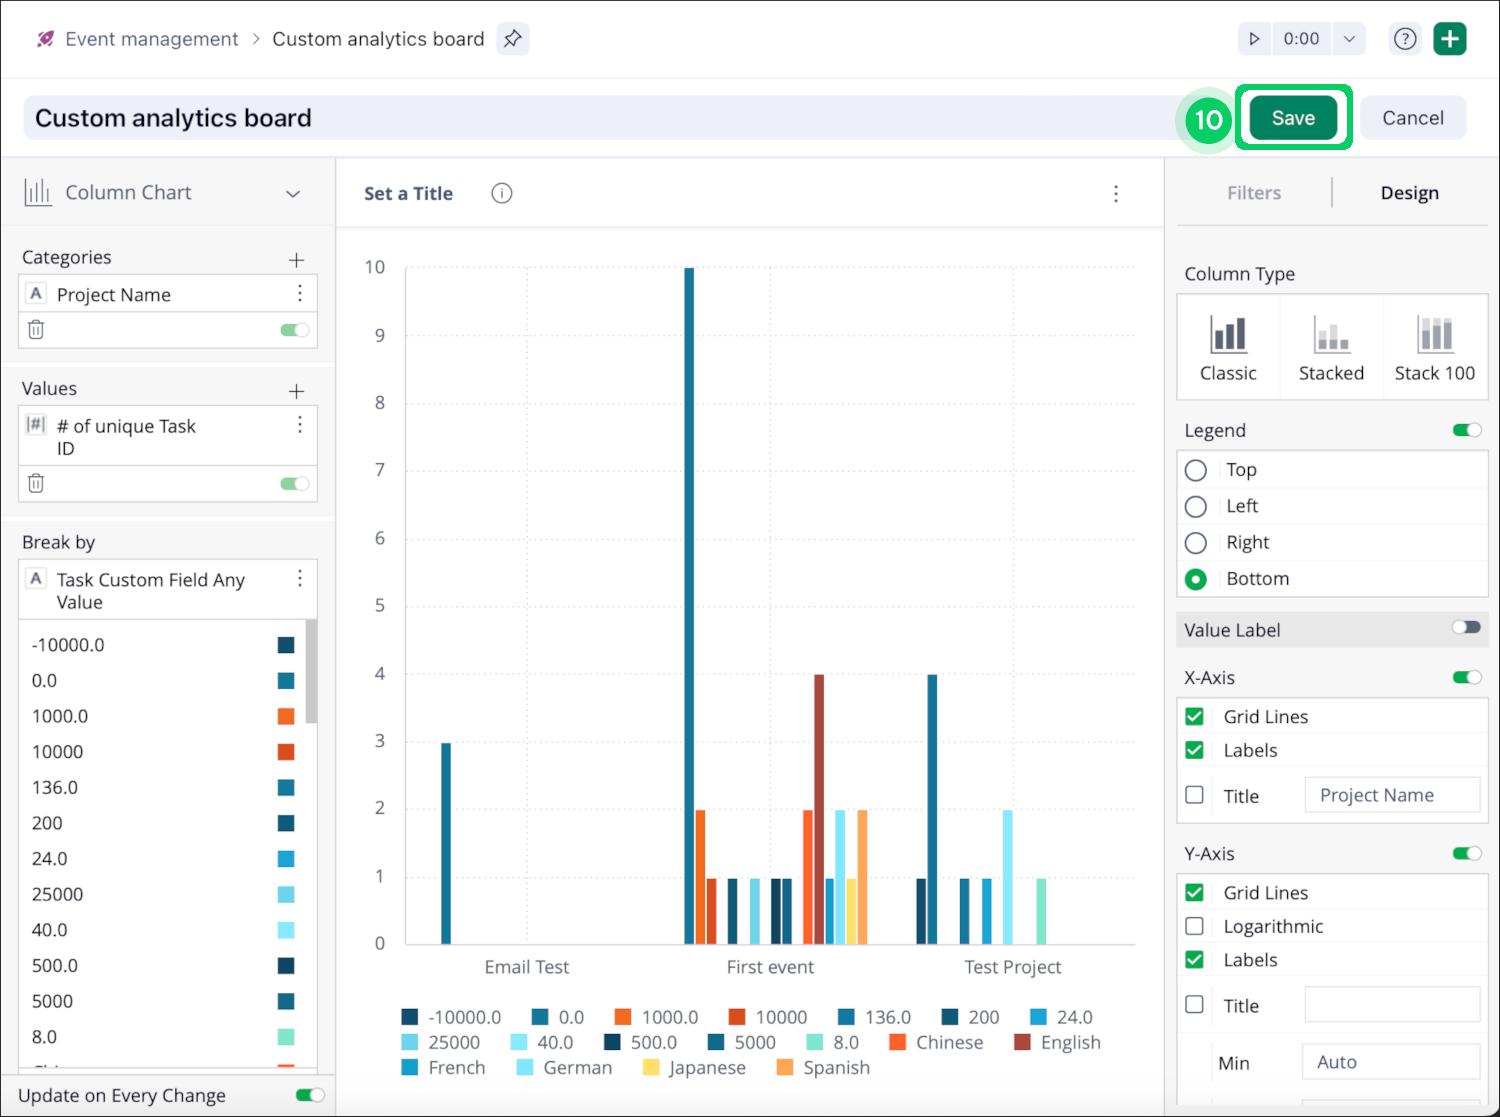Start the timer with the play icon

pyautogui.click(x=1254, y=39)
